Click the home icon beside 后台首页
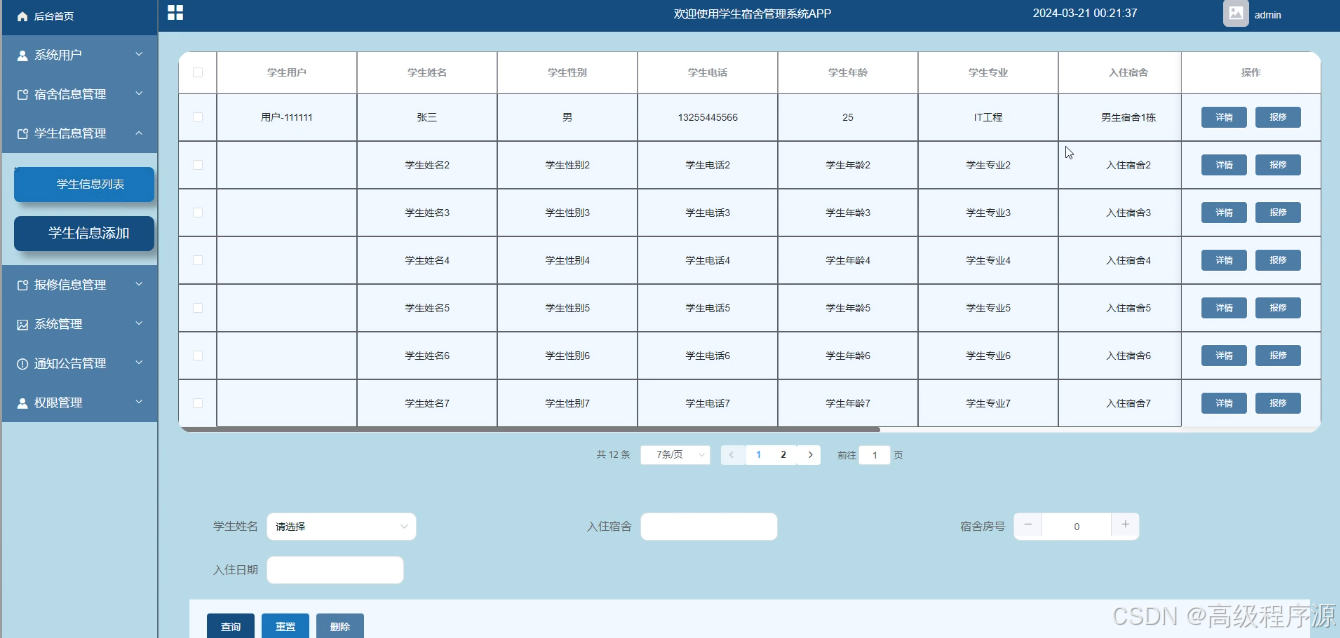Image resolution: width=1340 pixels, height=638 pixels. pyautogui.click(x=23, y=16)
